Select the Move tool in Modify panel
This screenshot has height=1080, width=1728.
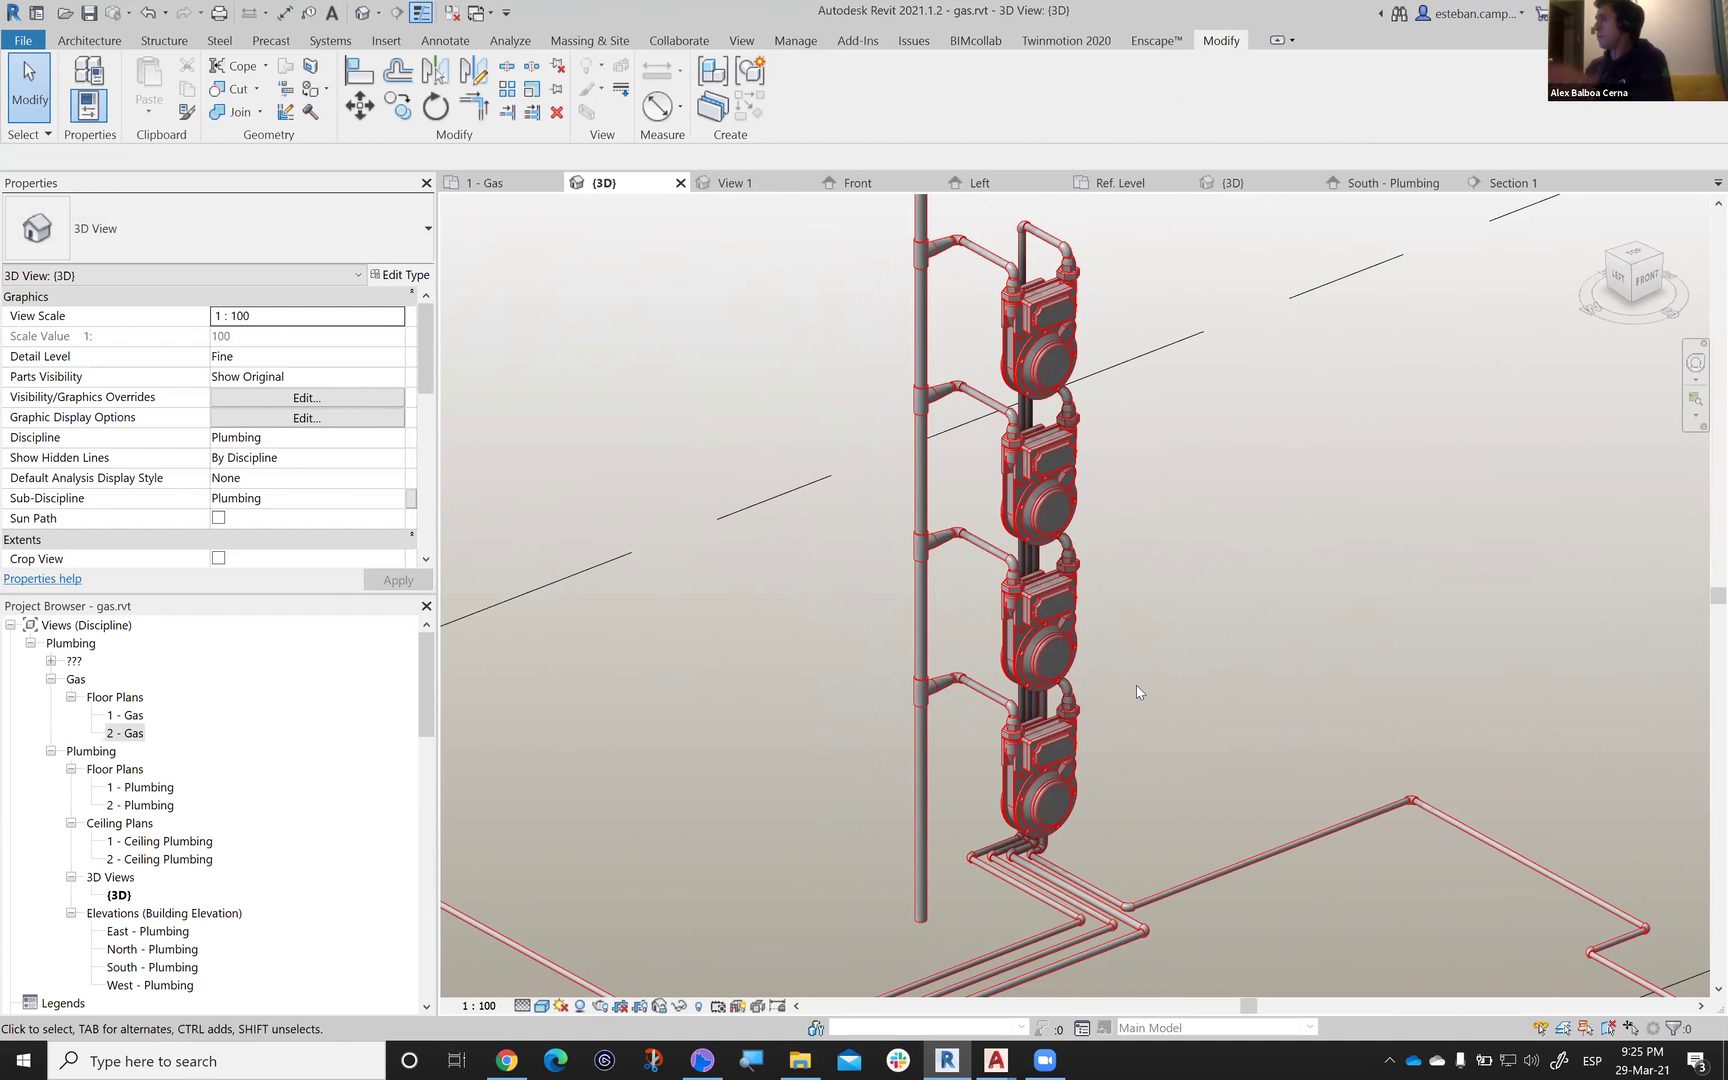pos(359,106)
